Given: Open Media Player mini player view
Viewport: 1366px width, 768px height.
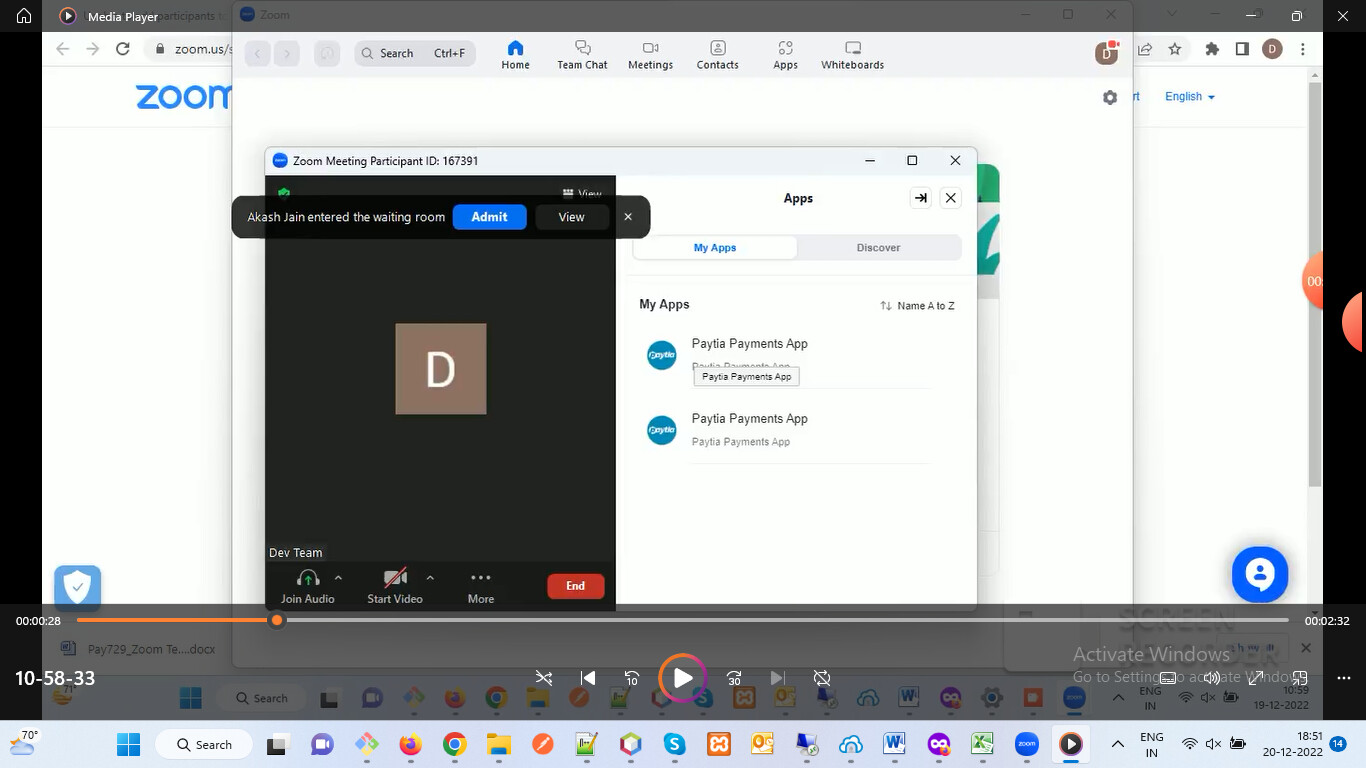Looking at the screenshot, I should pyautogui.click(x=1299, y=678).
